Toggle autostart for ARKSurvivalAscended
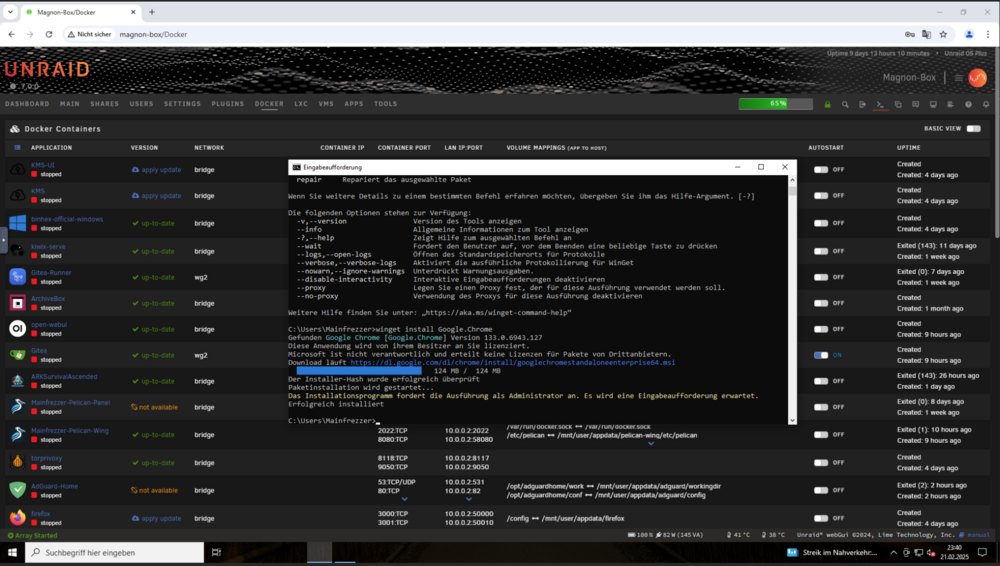Viewport: 1000px width, 566px height. (x=821, y=381)
